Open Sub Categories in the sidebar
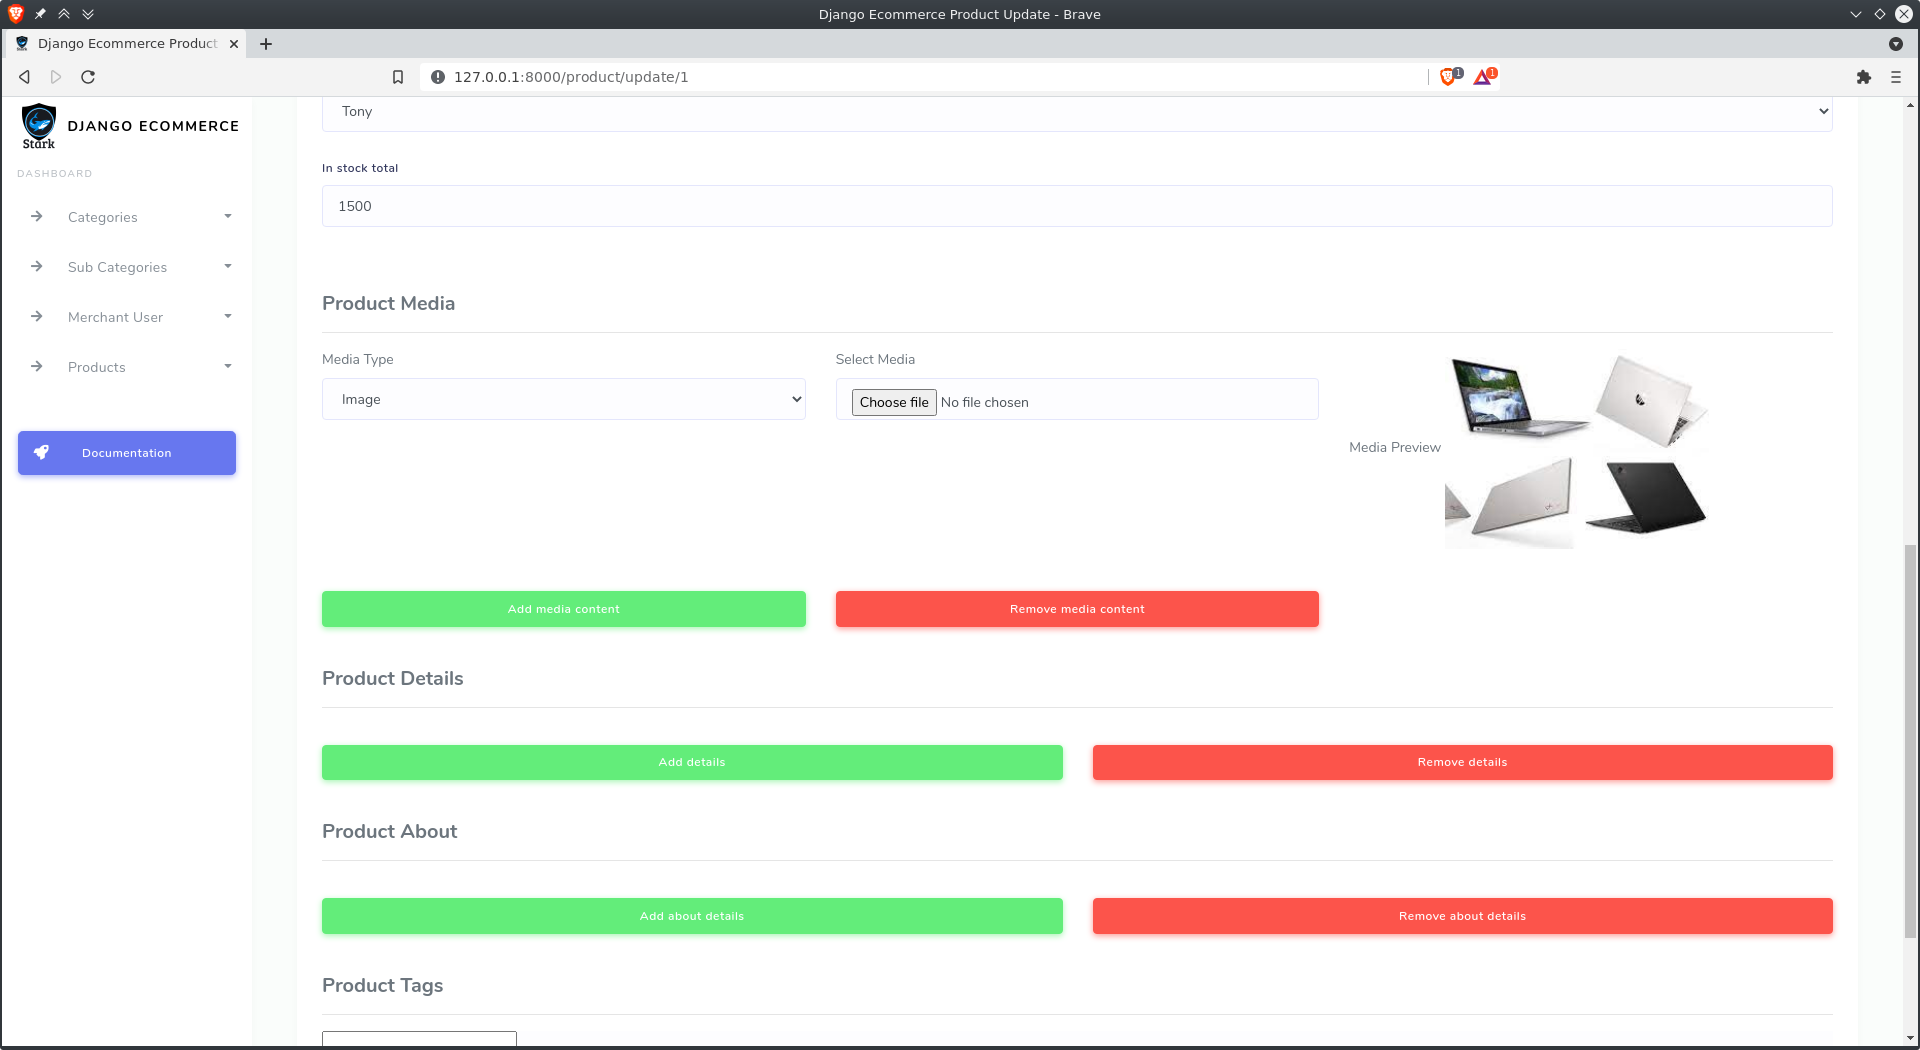 click(x=116, y=267)
